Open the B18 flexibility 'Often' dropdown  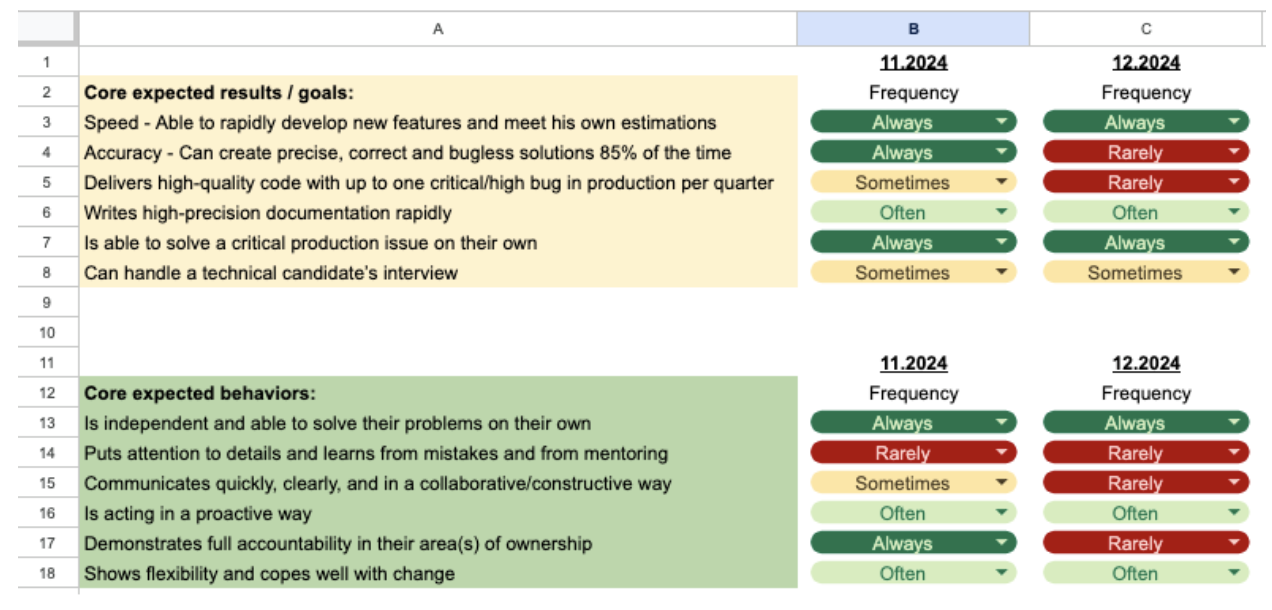(913, 573)
